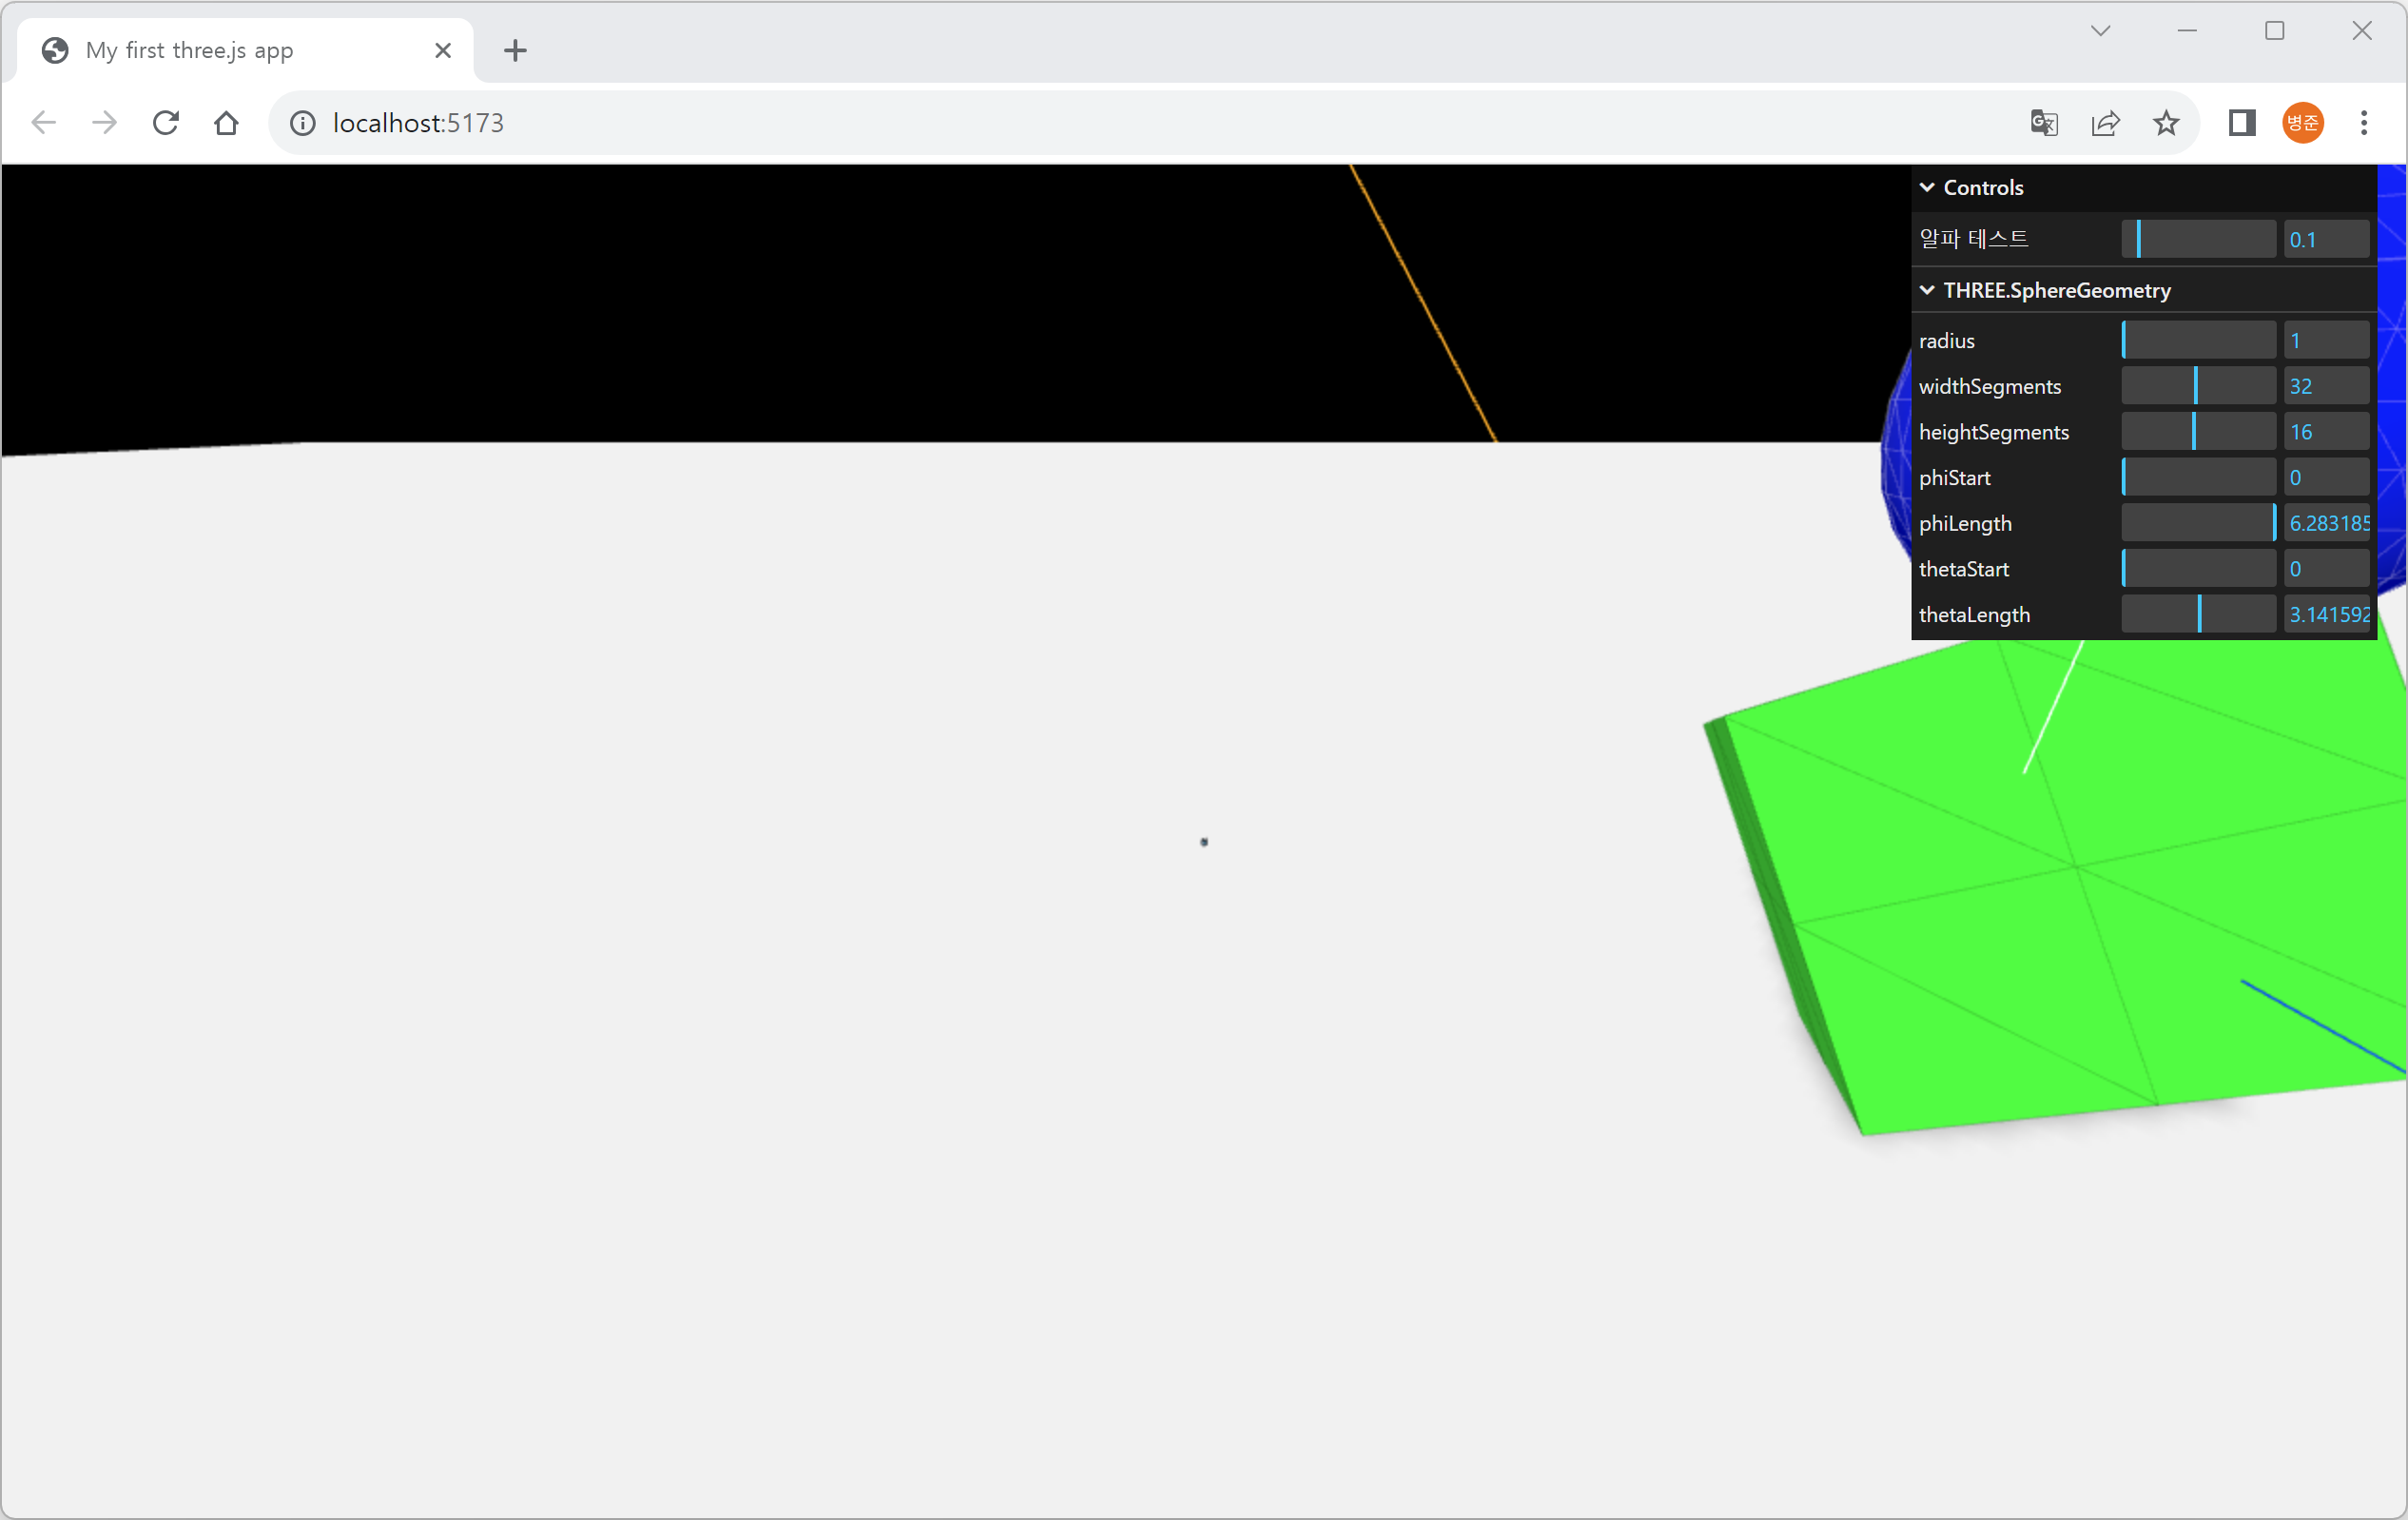
Task: Collapse the Controls folder
Action: pos(1982,187)
